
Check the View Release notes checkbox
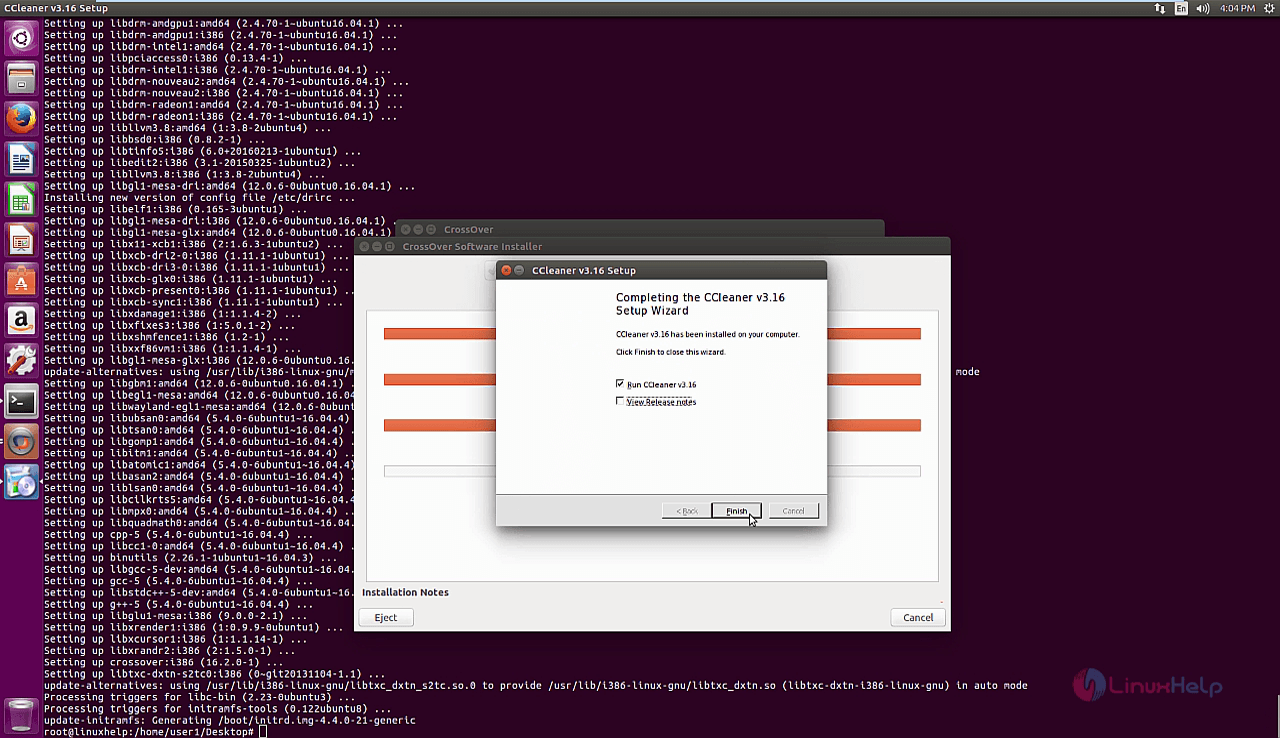point(621,401)
